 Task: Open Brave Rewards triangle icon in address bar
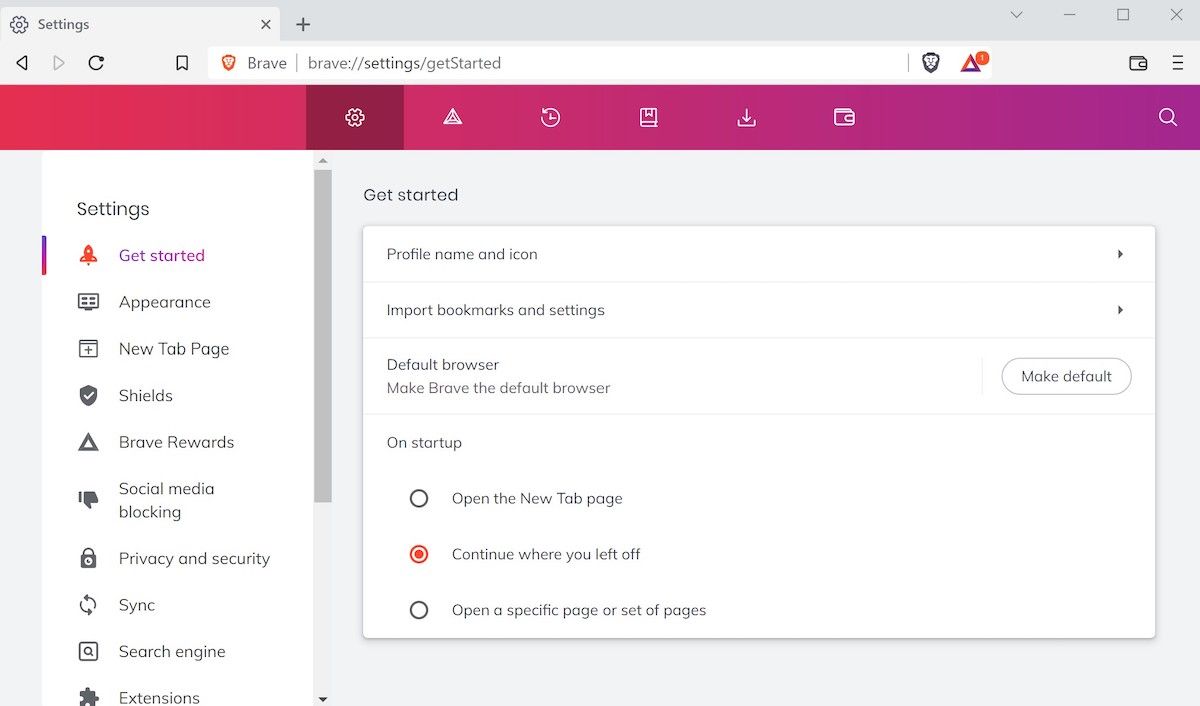[x=971, y=63]
